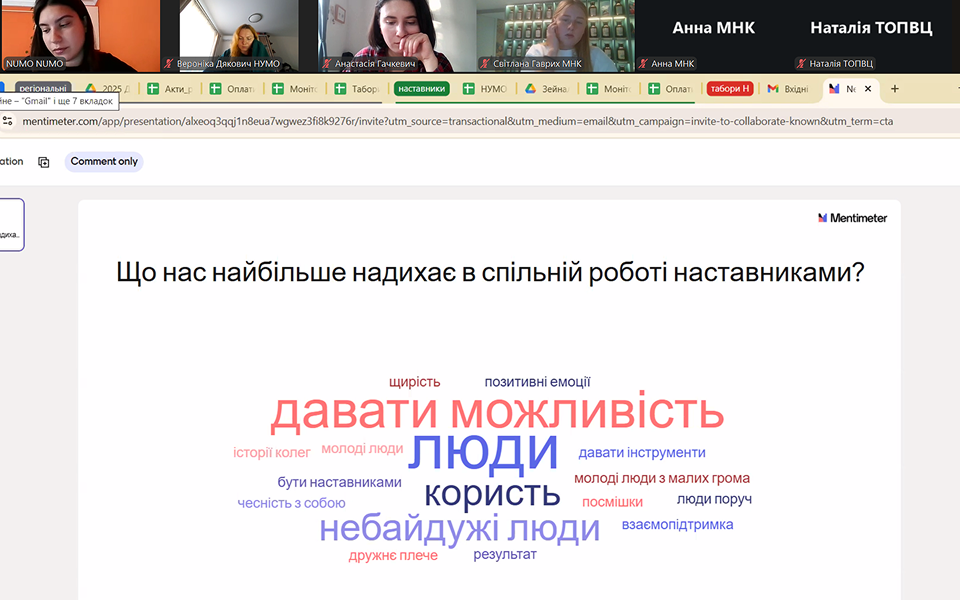Select Анастасія Гачкевич video tile
Image resolution: width=960 pixels, height=600 pixels.
coord(397,36)
